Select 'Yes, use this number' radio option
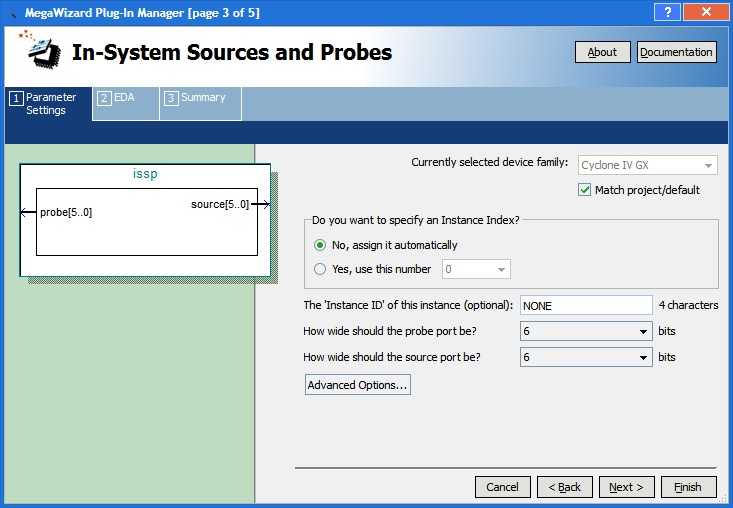Screen dimensions: 733x508 pyautogui.click(x=320, y=269)
